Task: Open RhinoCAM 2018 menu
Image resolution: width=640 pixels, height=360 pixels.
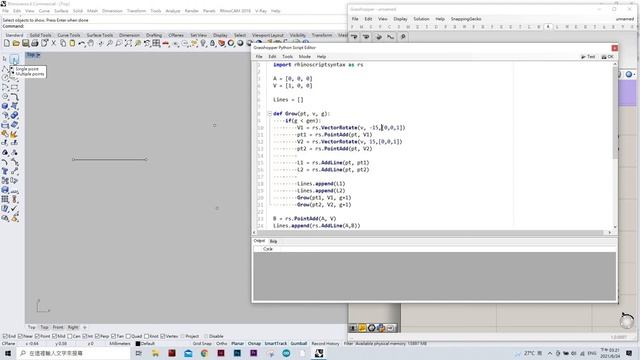Action: [235, 11]
